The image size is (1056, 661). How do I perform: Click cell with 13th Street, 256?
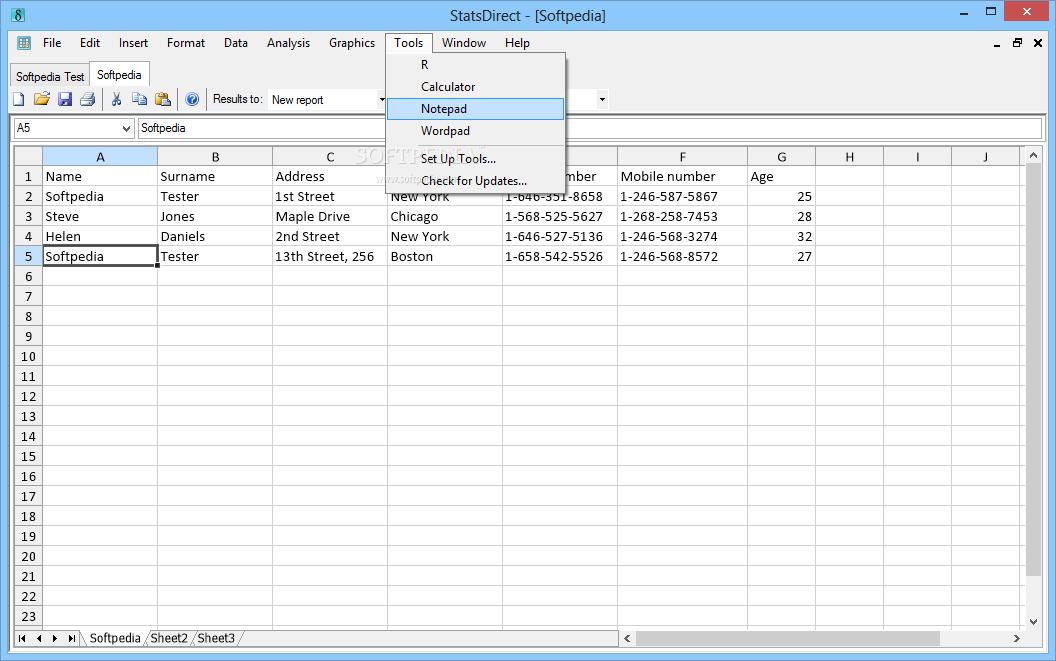click(330, 257)
